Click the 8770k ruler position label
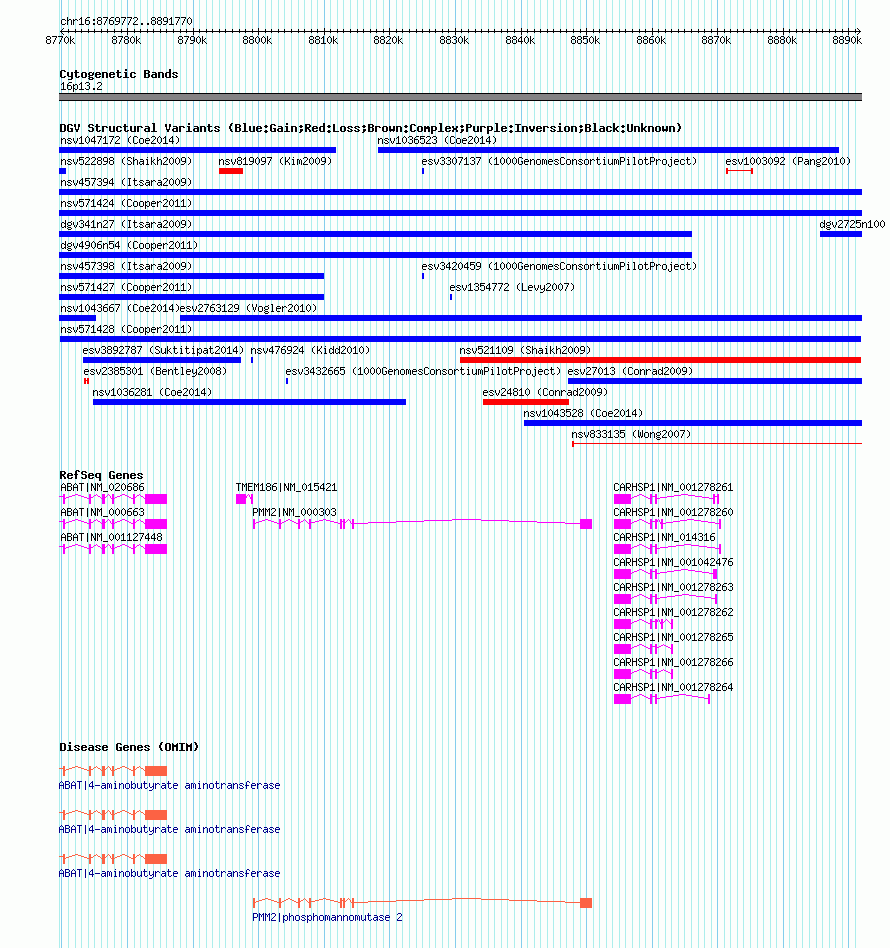This screenshot has height=948, width=890. click(60, 41)
